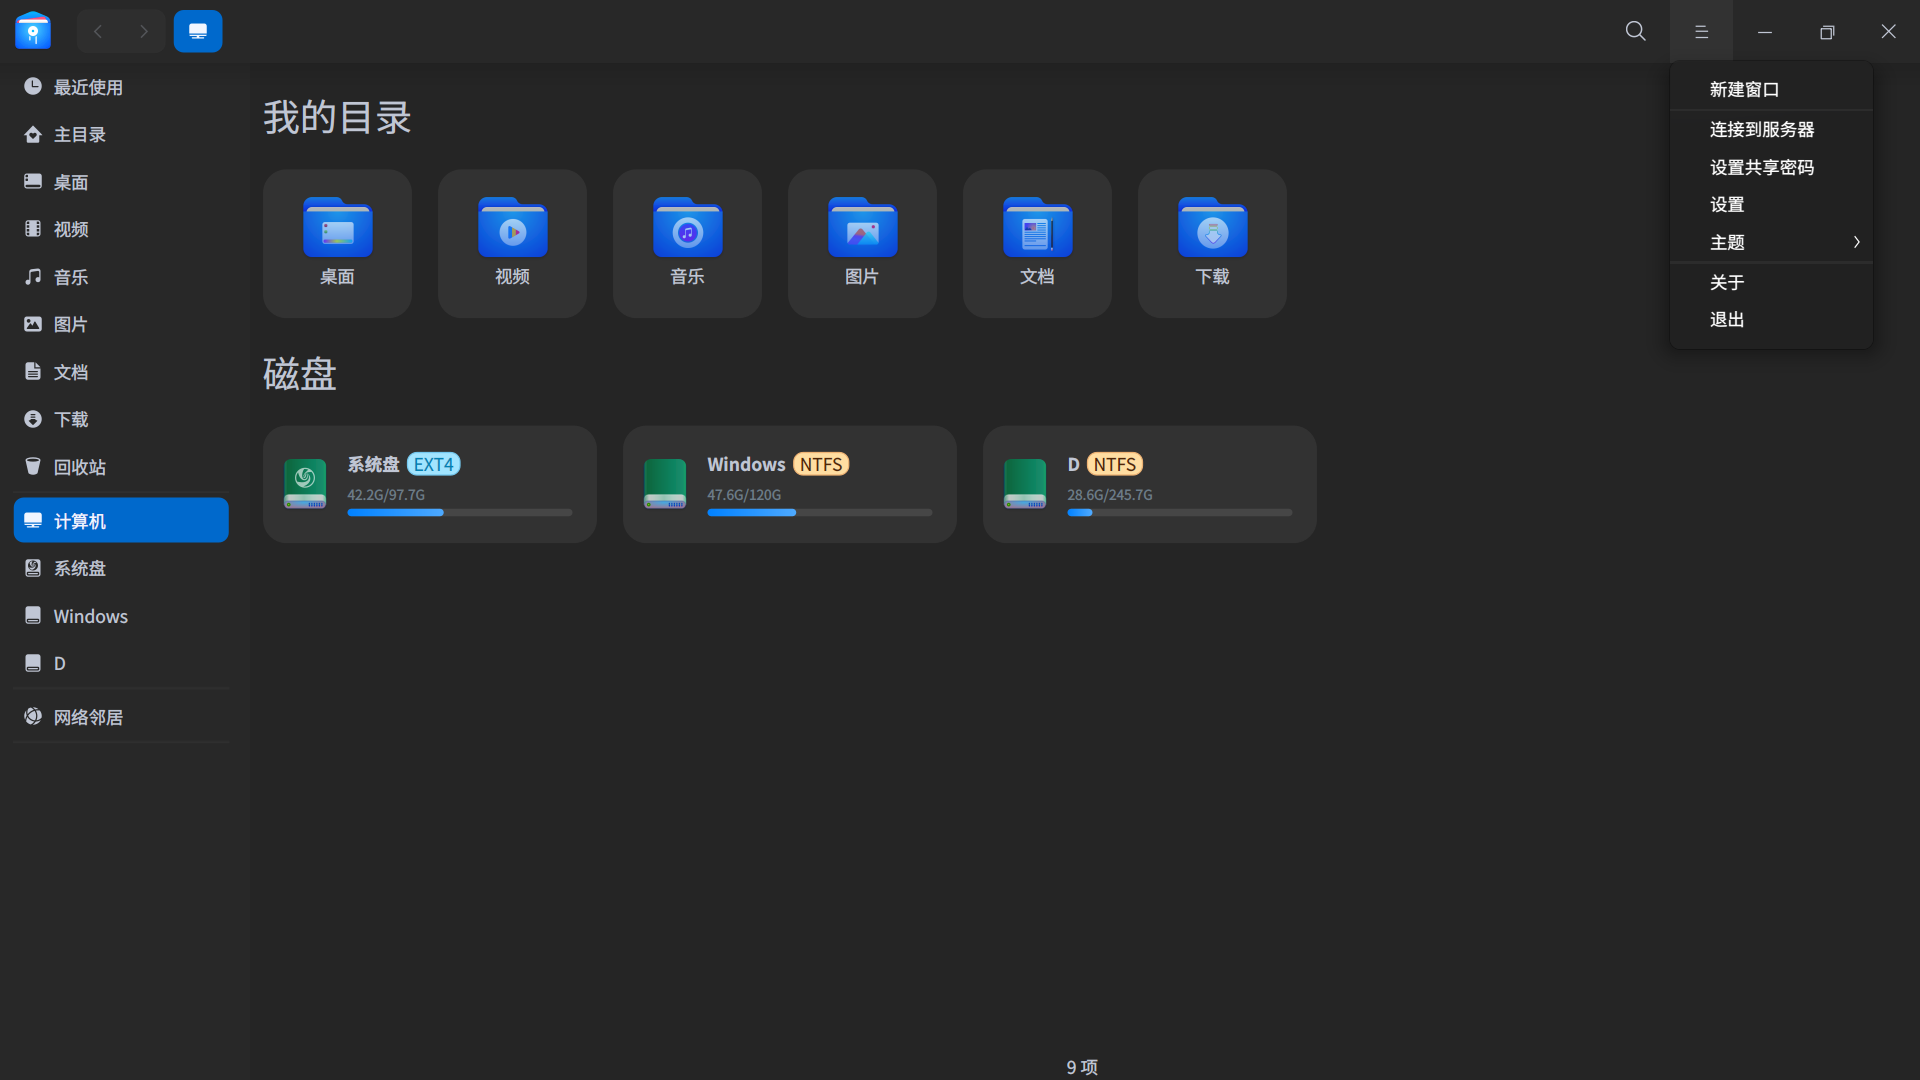Open the Music folder icon
The height and width of the screenshot is (1080, 1920).
pyautogui.click(x=687, y=230)
